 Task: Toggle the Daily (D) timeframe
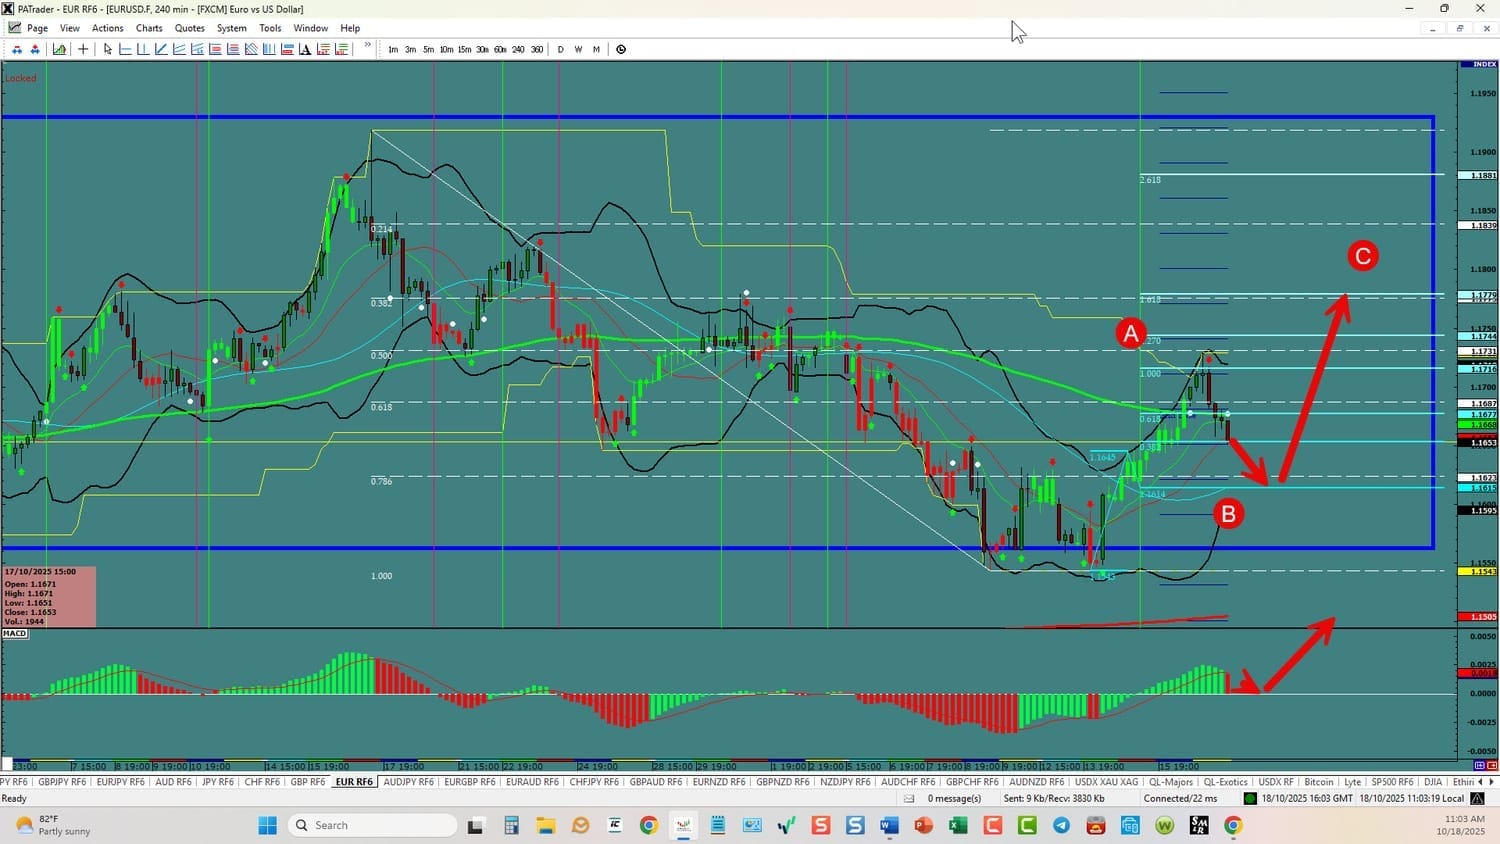(x=560, y=49)
